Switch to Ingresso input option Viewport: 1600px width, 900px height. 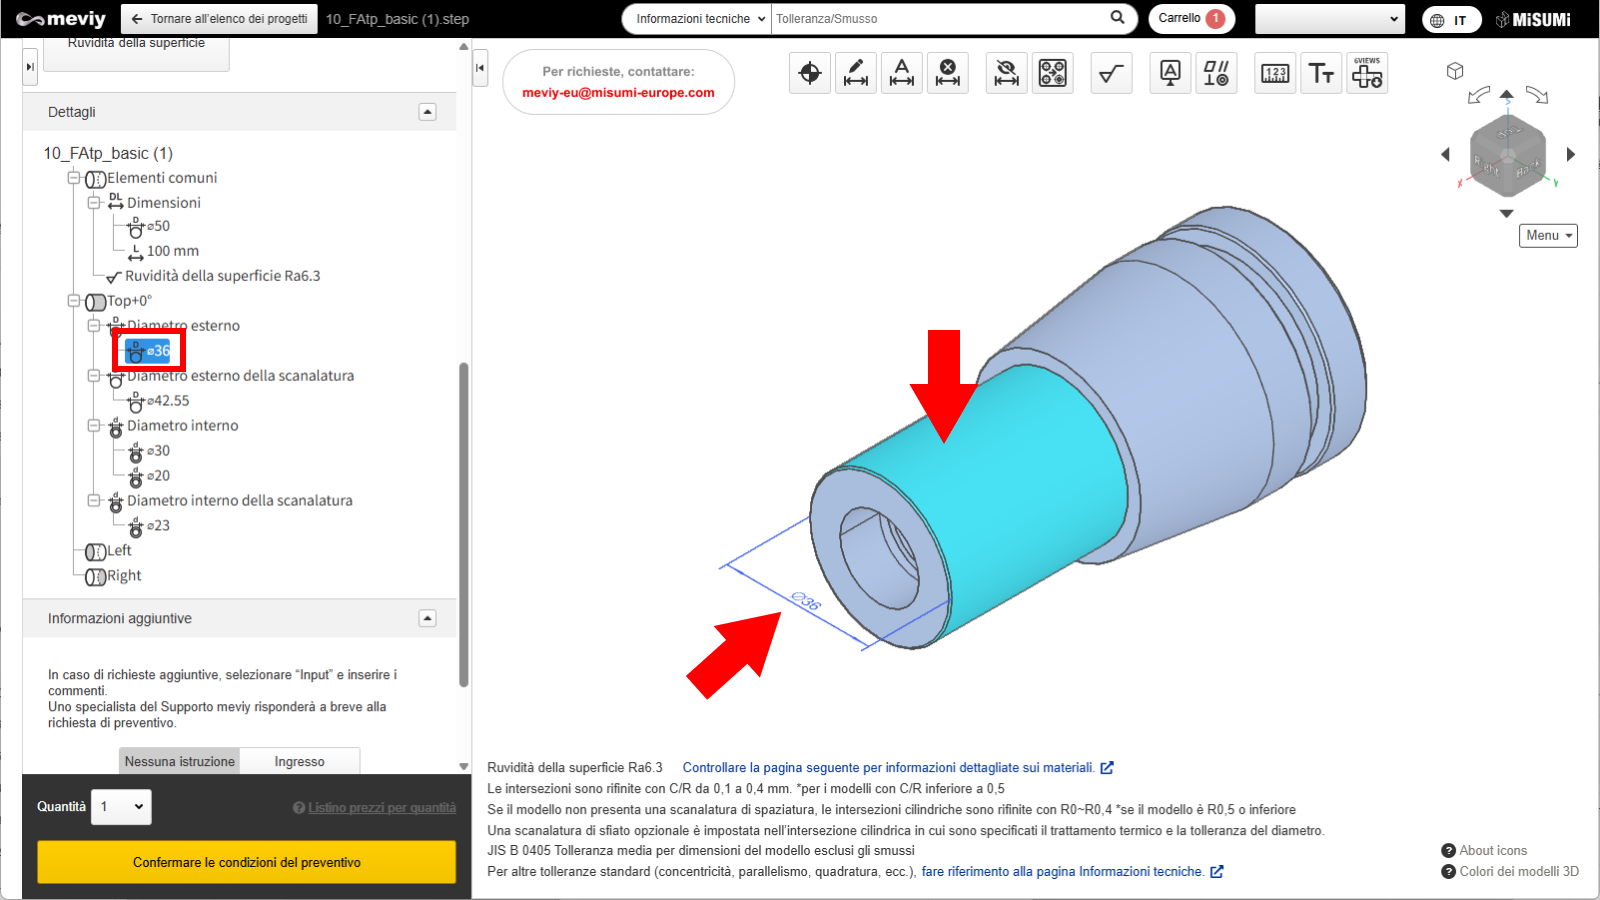(300, 761)
